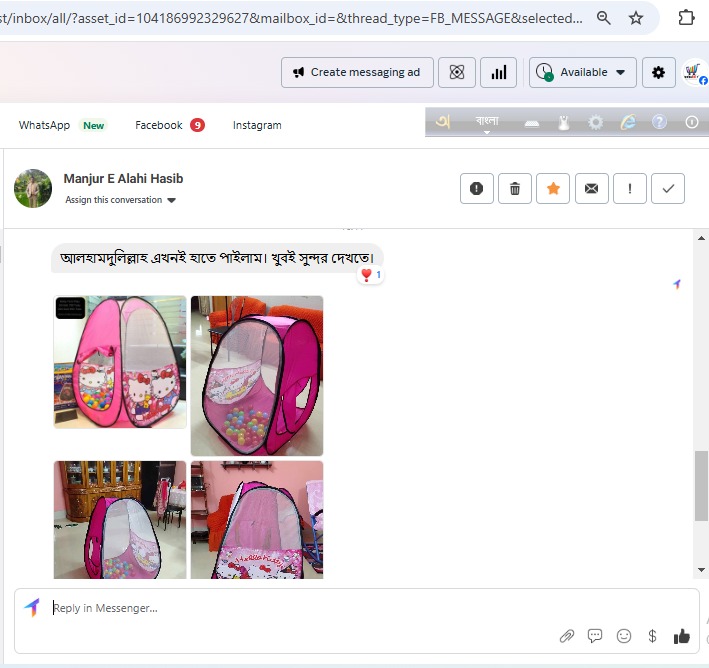The image size is (709, 668).
Task: Delete this conversation with trash icon
Action: coord(515,188)
